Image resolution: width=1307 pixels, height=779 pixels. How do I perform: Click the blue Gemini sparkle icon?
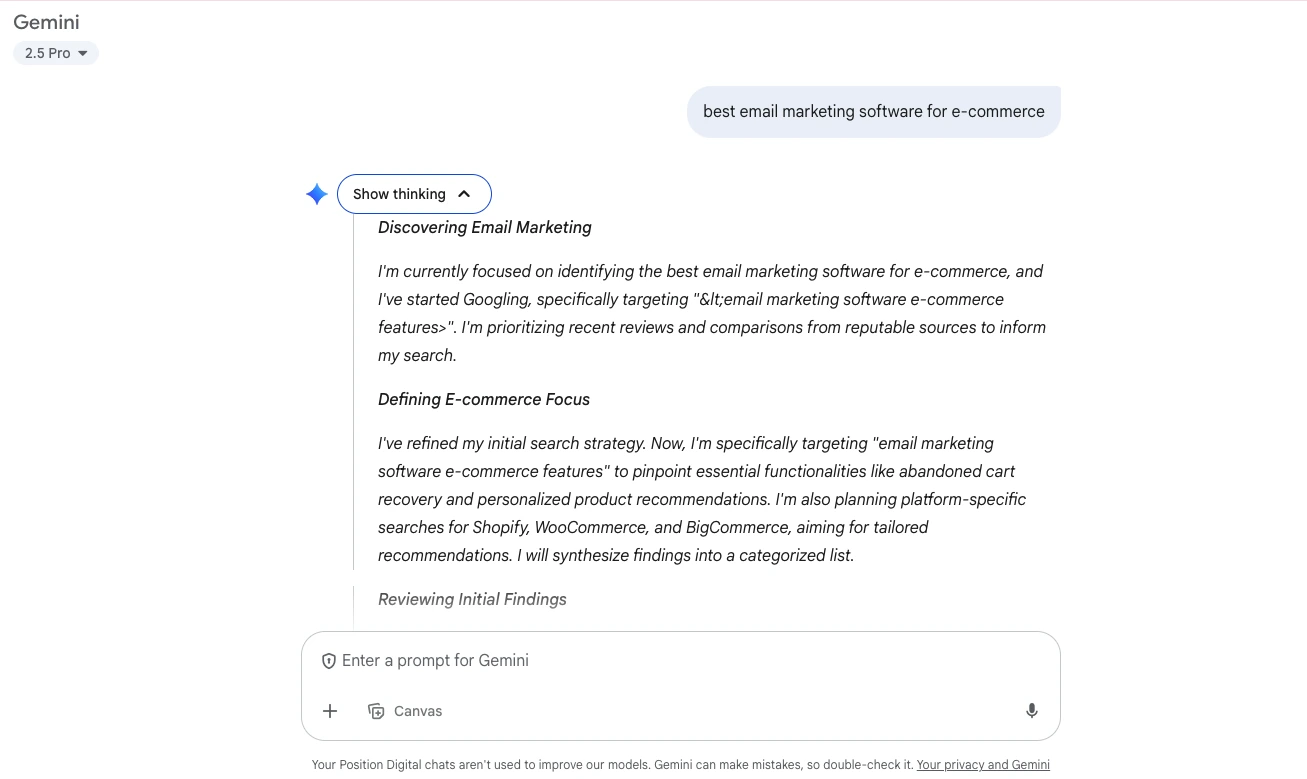(317, 194)
